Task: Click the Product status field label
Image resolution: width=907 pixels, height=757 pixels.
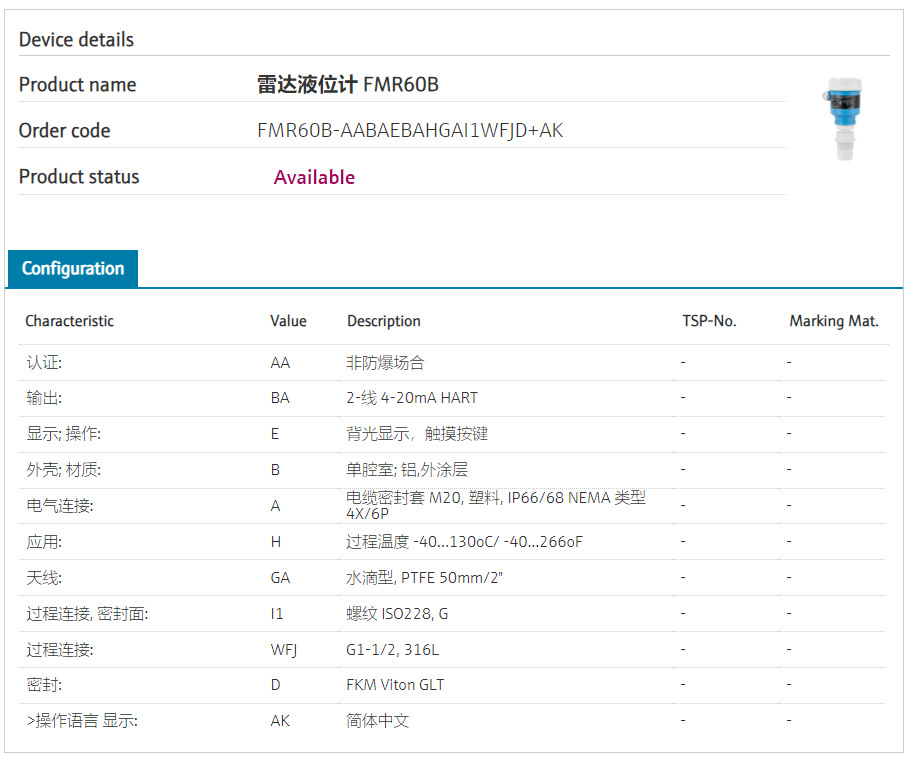Action: coord(79,177)
